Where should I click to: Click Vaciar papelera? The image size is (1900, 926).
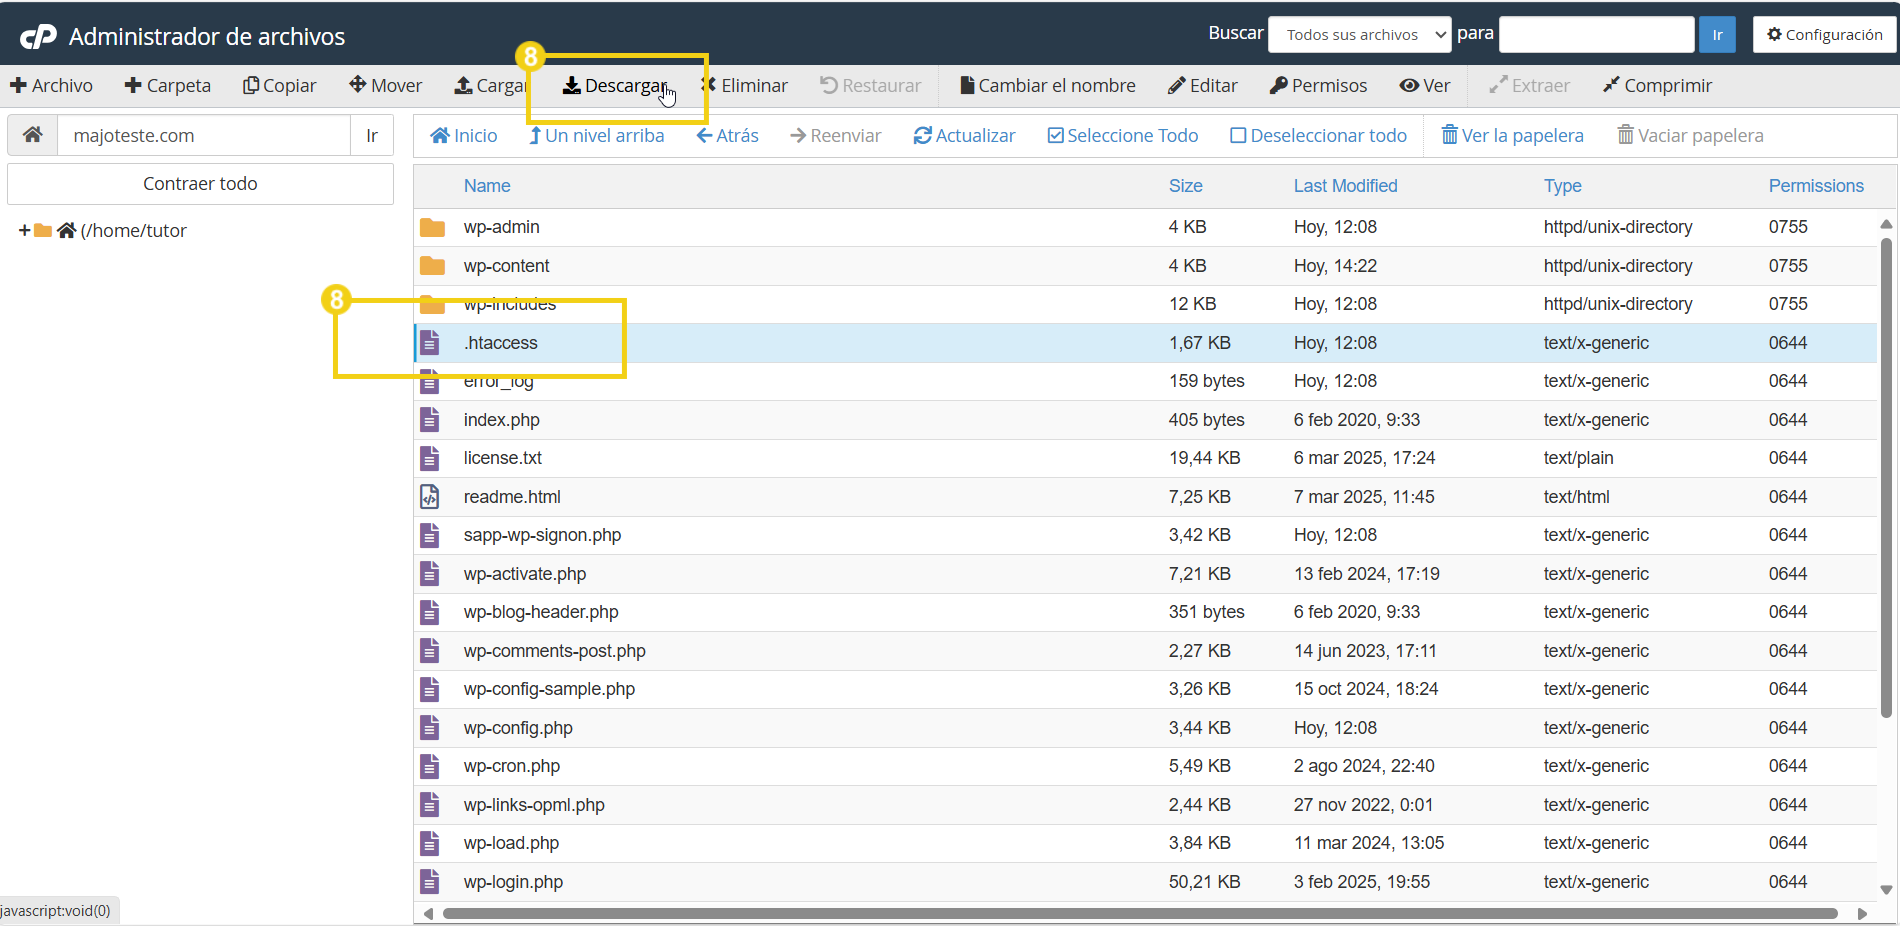[1691, 136]
